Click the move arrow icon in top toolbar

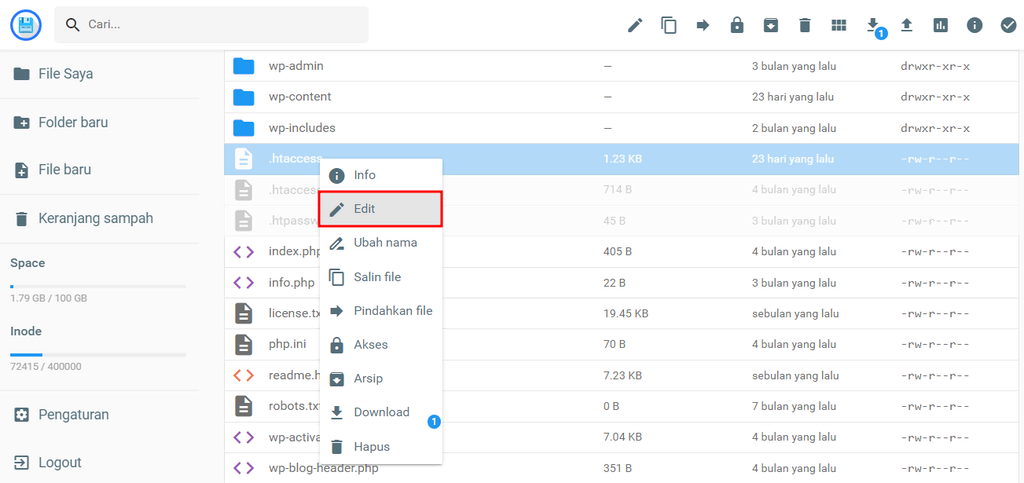(x=703, y=25)
